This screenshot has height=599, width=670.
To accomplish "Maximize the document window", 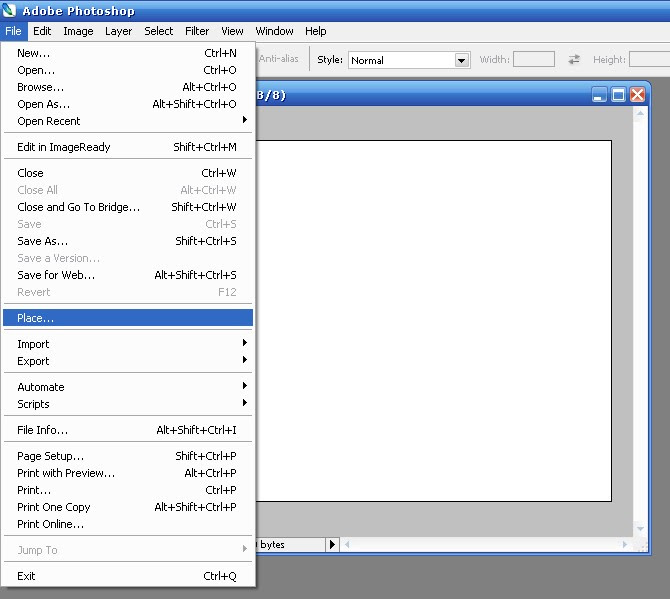I will click(618, 94).
